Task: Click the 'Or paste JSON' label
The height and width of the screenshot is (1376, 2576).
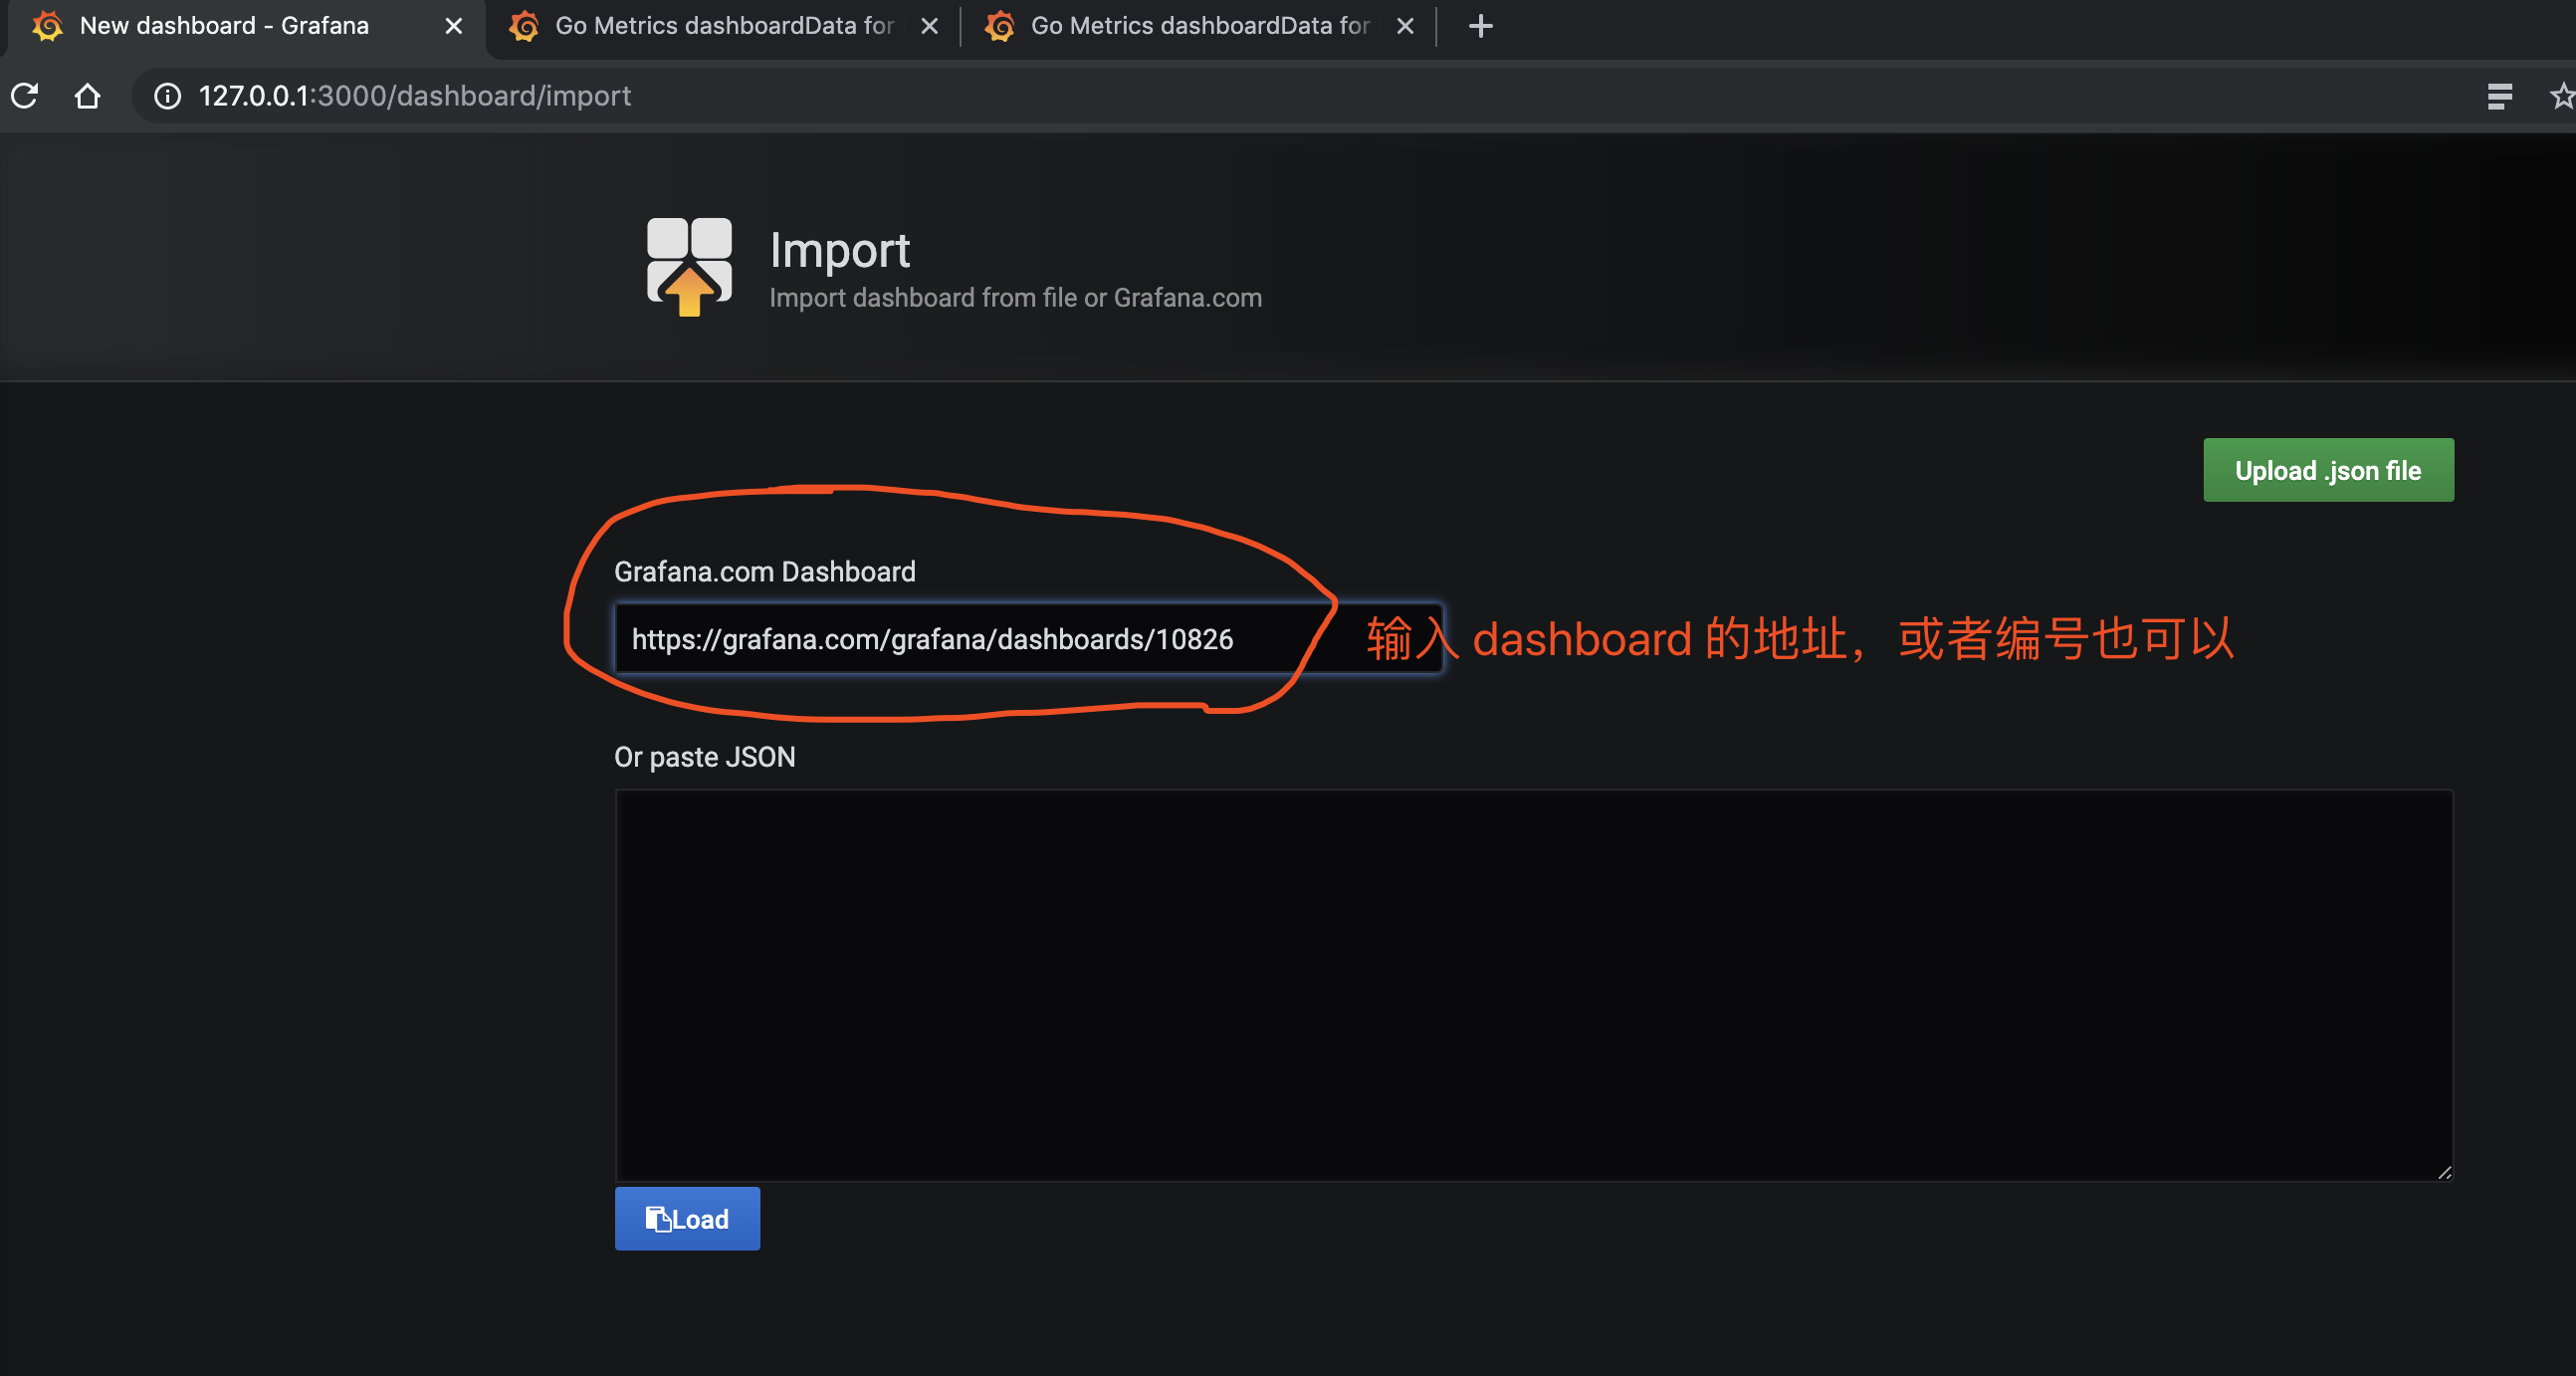Action: click(x=704, y=757)
